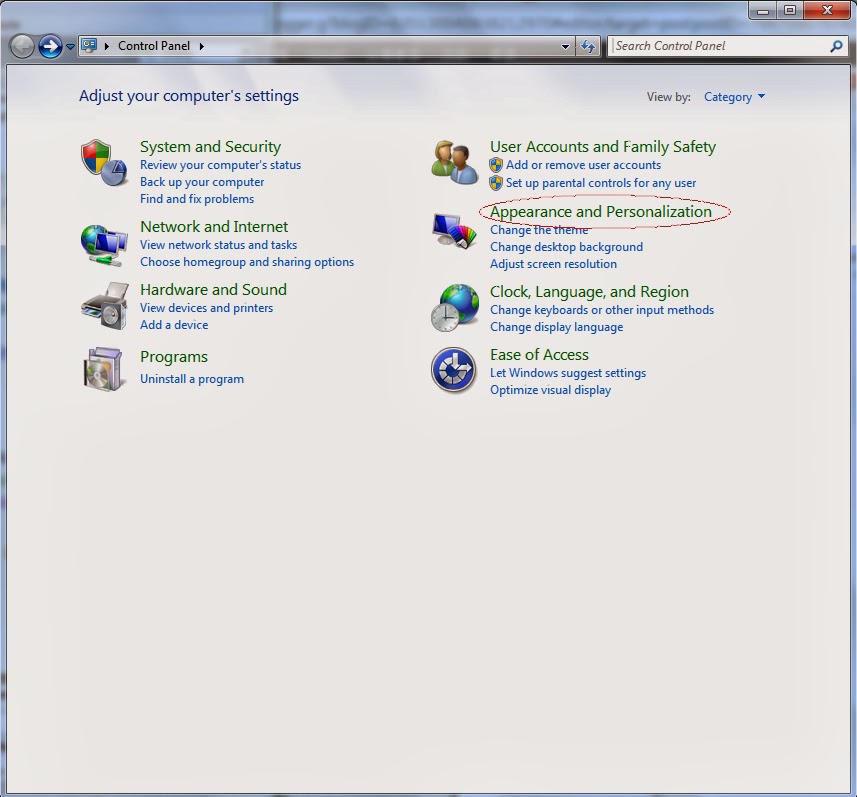This screenshot has height=797, width=857.
Task: Expand the address bar history dropdown
Action: point(565,46)
